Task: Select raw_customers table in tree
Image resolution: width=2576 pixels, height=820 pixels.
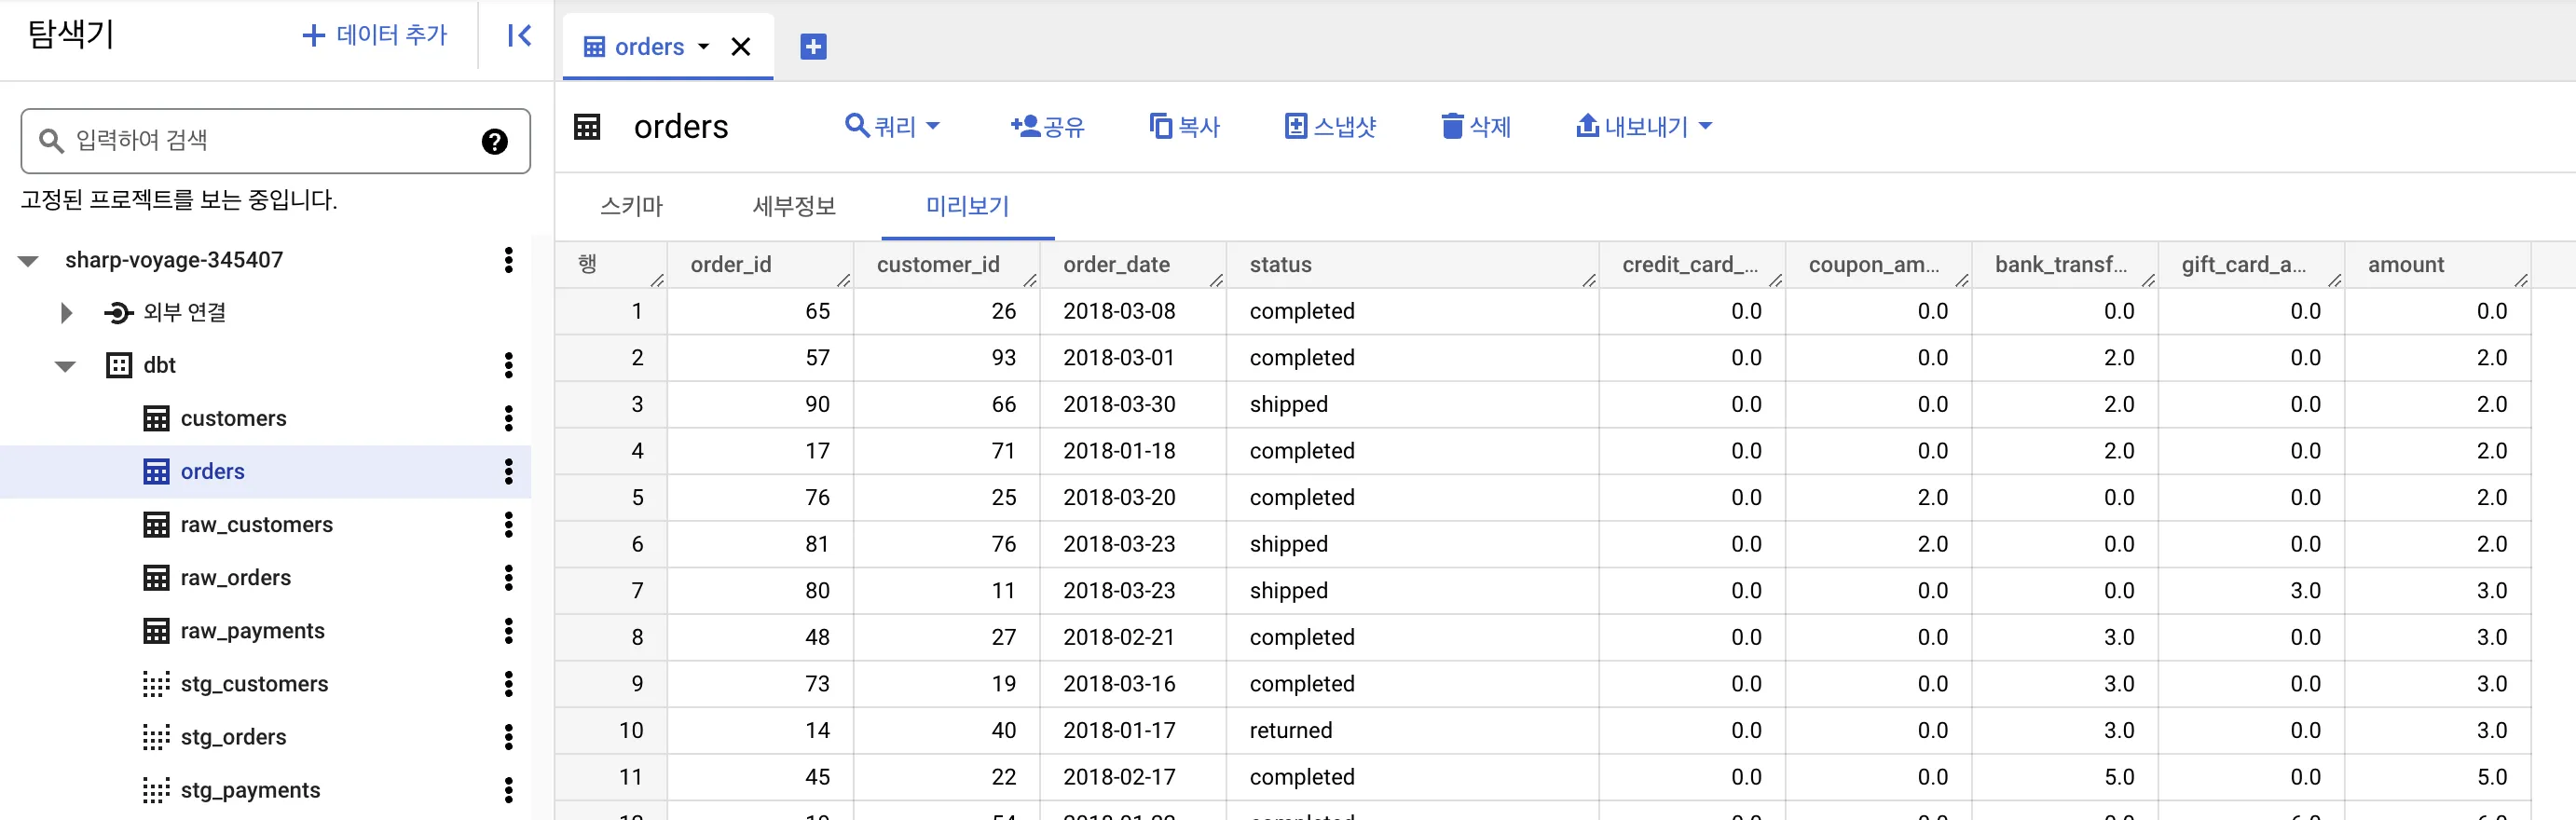Action: [x=256, y=525]
